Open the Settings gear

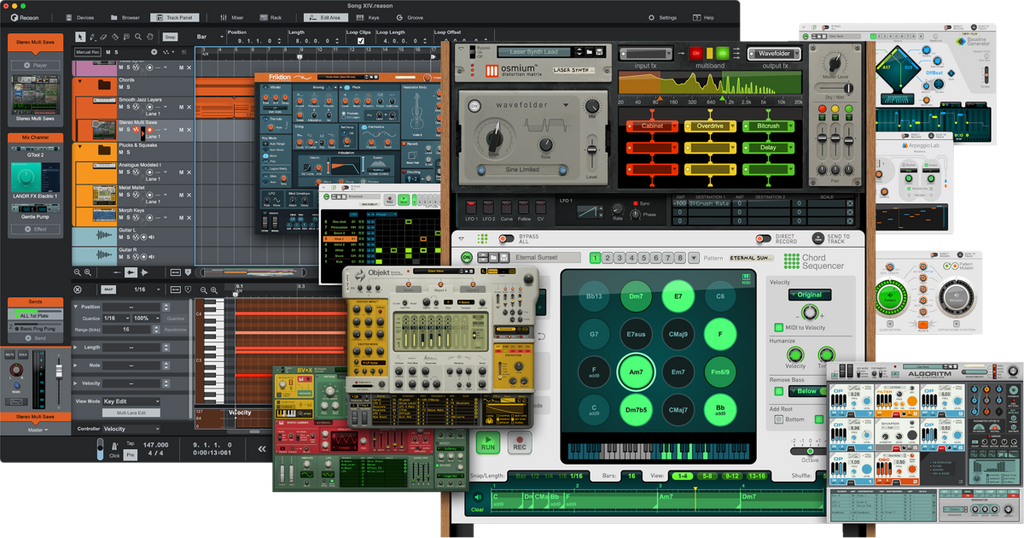[x=651, y=18]
